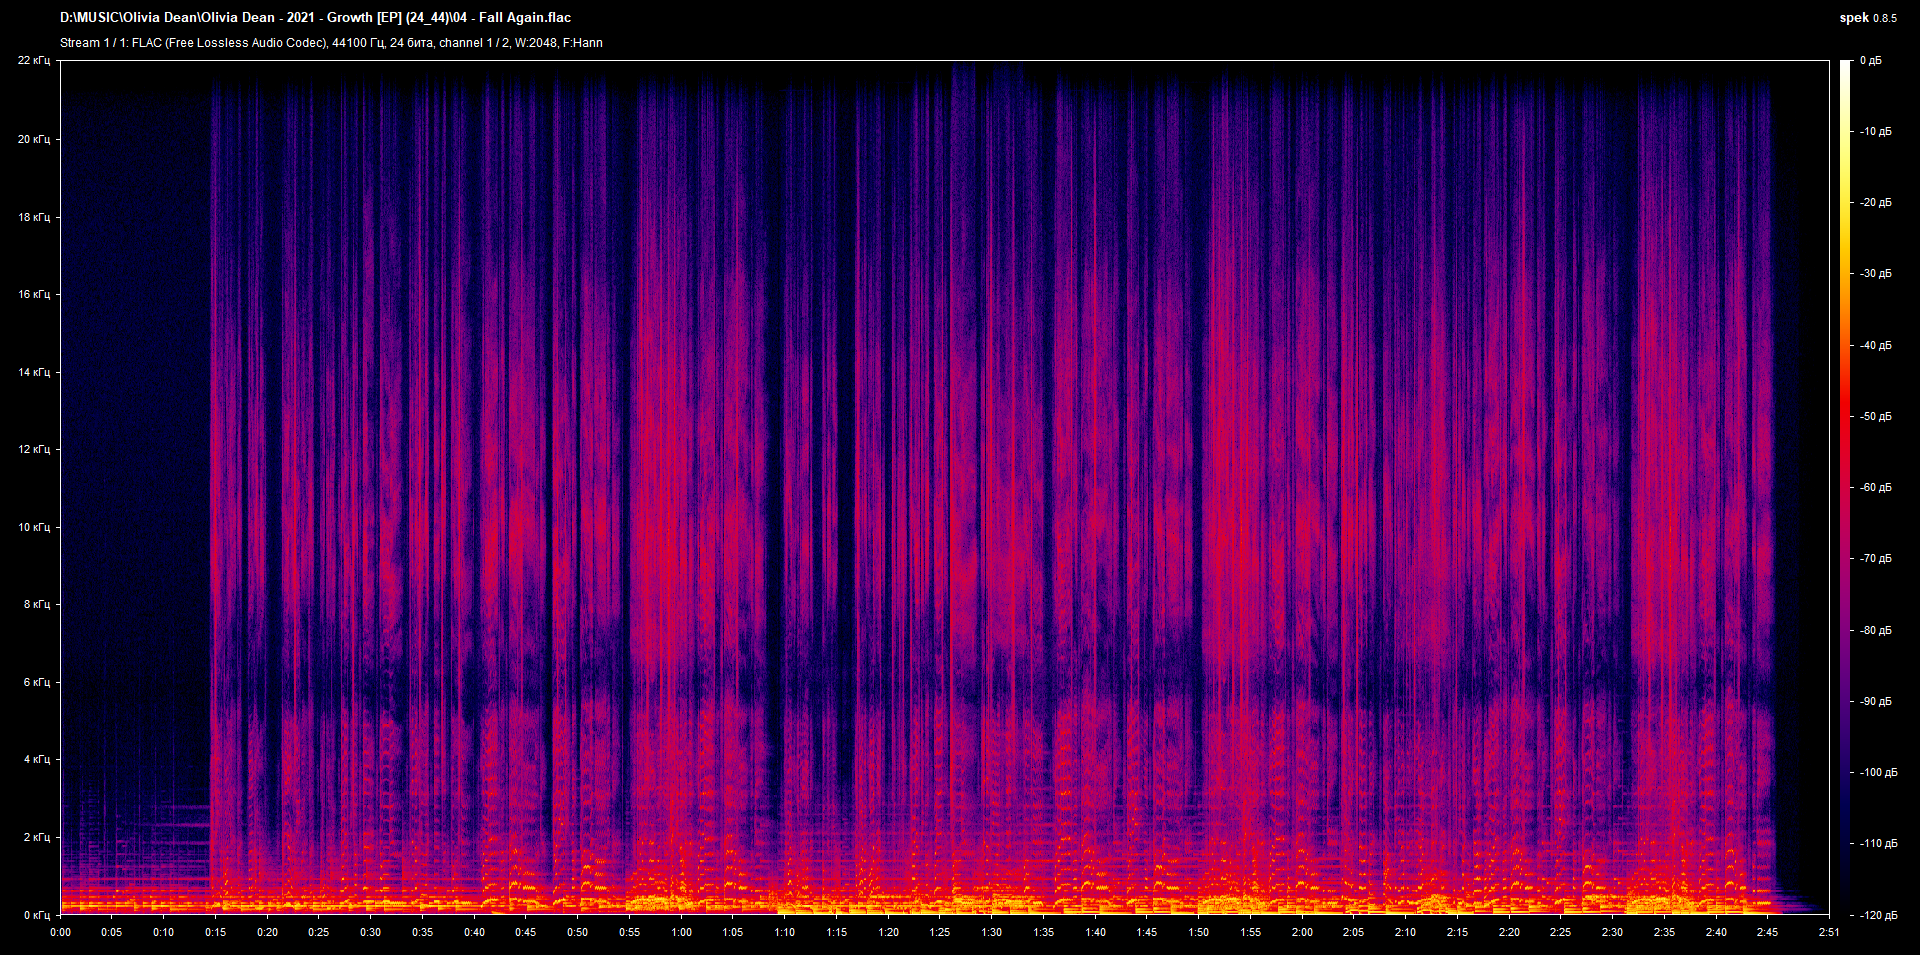This screenshot has width=1920, height=955.
Task: Click the 4 кГц frequency label
Action: pos(37,759)
